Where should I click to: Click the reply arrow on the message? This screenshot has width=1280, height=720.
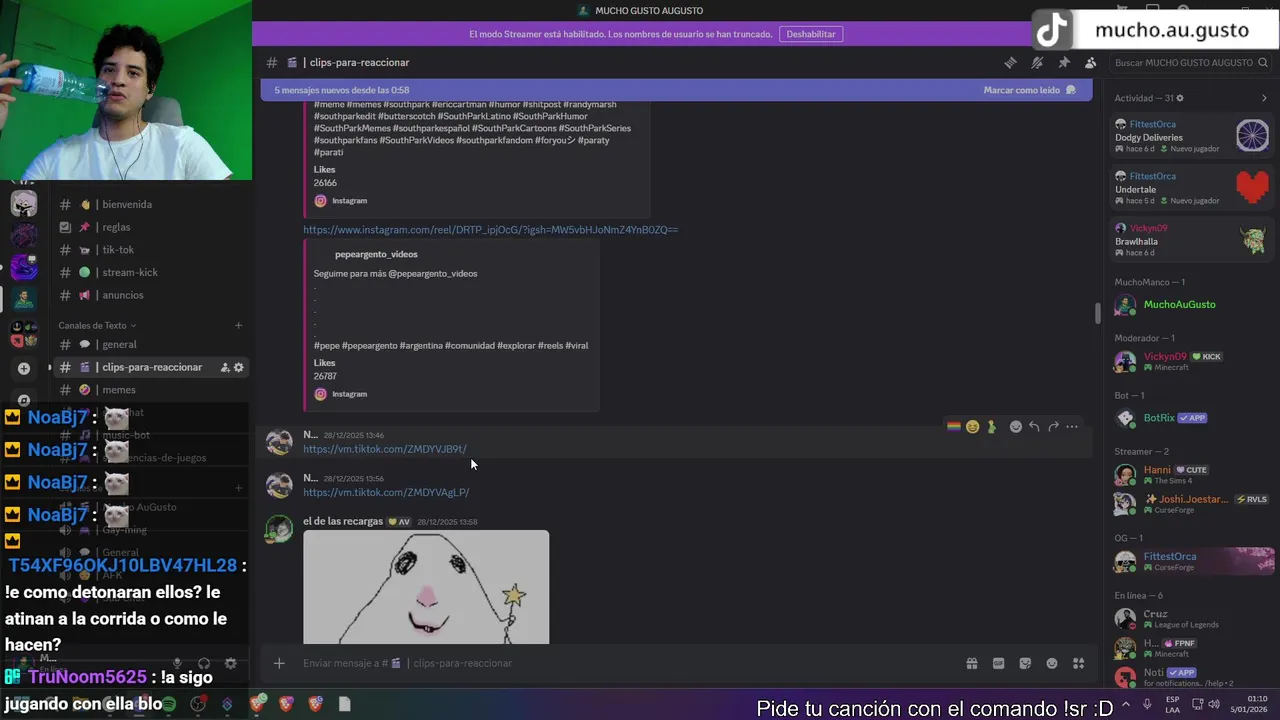pyautogui.click(x=1034, y=426)
